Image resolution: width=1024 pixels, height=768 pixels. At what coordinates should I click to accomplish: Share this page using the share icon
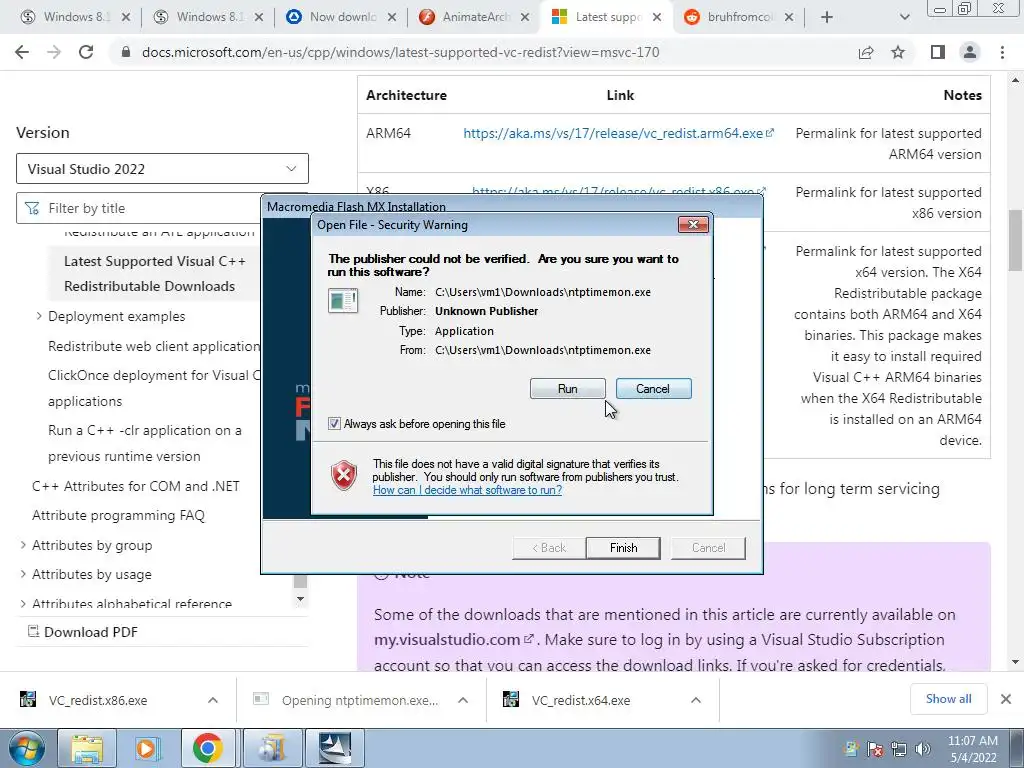[x=866, y=52]
